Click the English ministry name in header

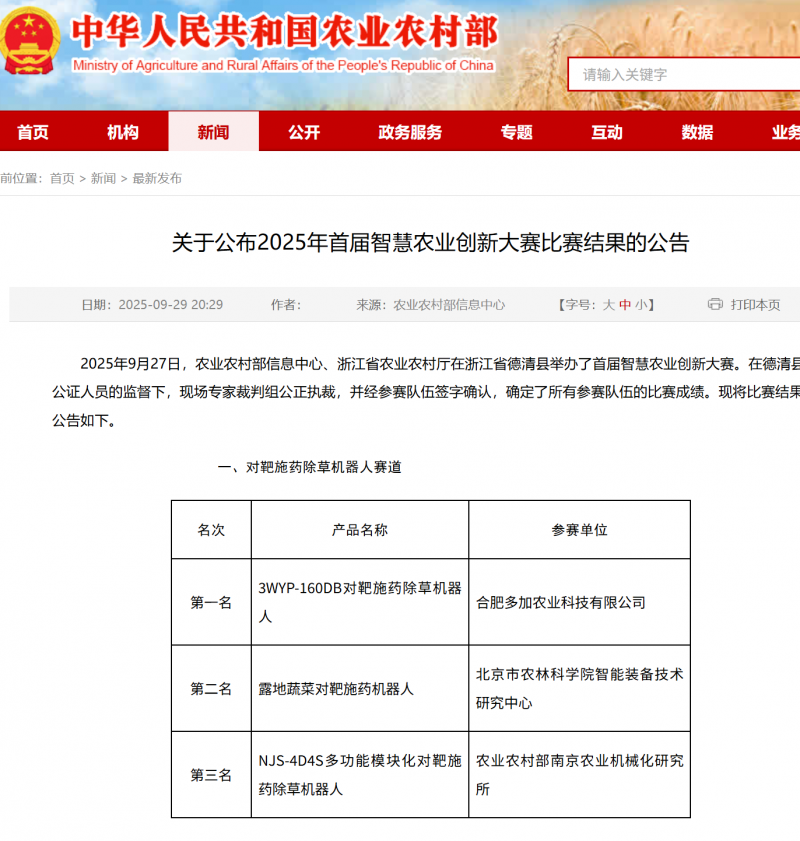(x=283, y=66)
